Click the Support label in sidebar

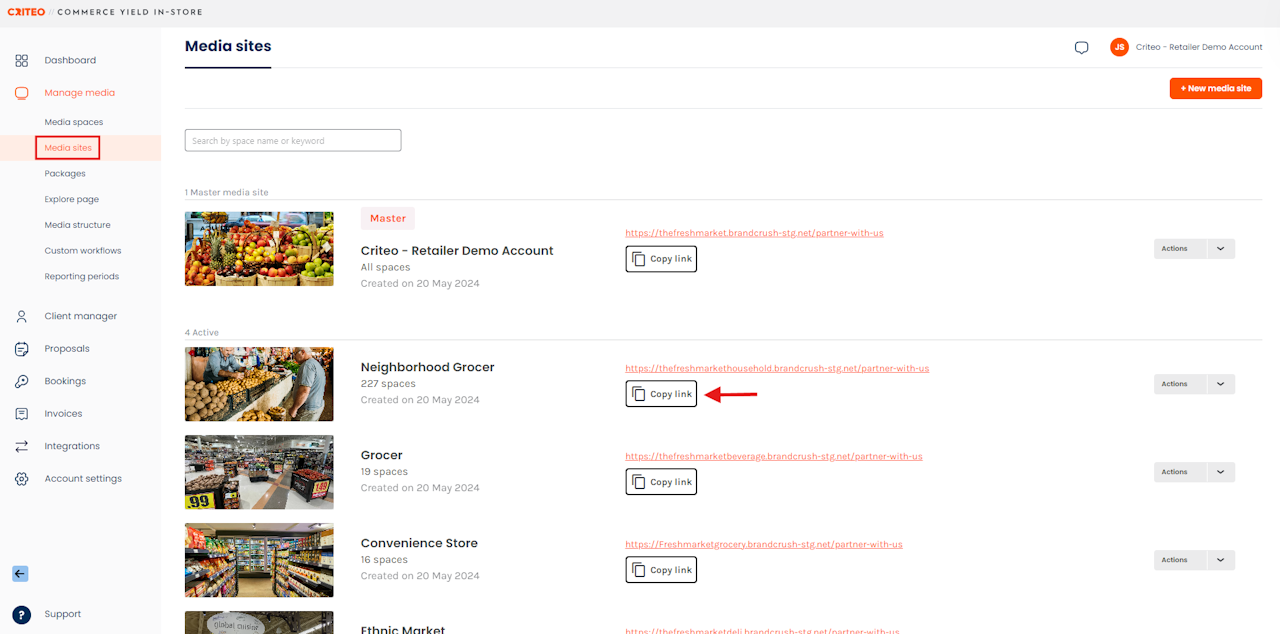[x=63, y=614]
